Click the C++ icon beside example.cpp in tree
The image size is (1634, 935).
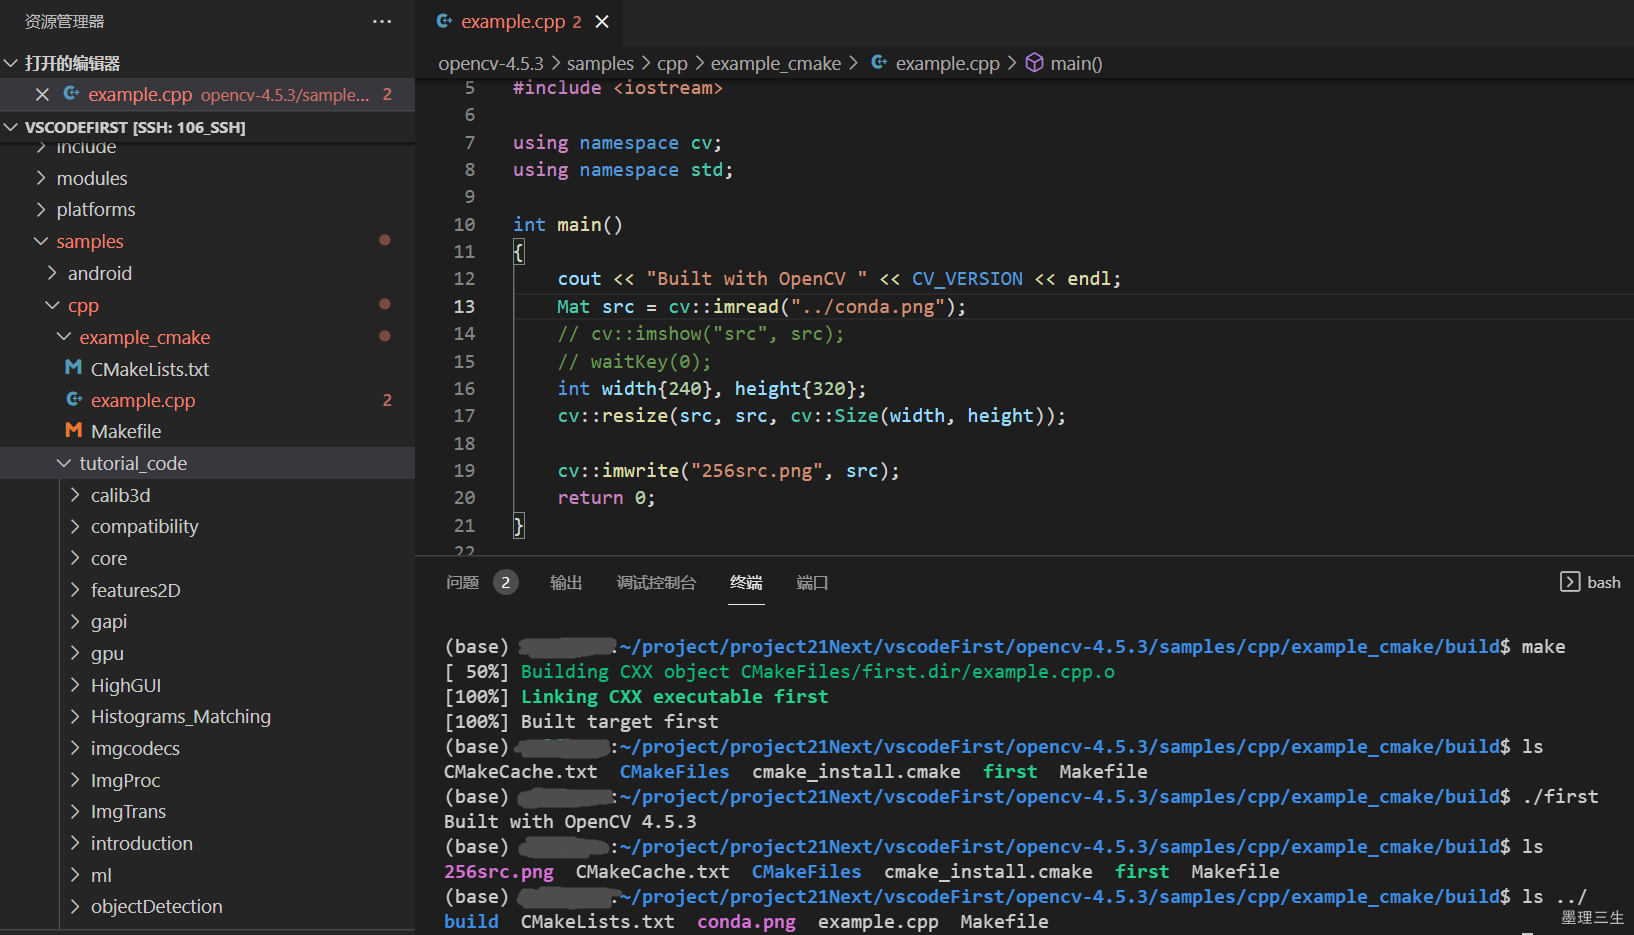pos(74,399)
